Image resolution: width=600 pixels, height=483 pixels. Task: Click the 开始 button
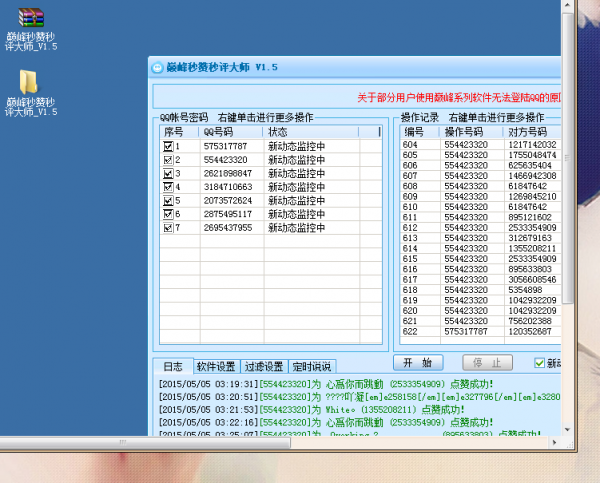pyautogui.click(x=418, y=362)
